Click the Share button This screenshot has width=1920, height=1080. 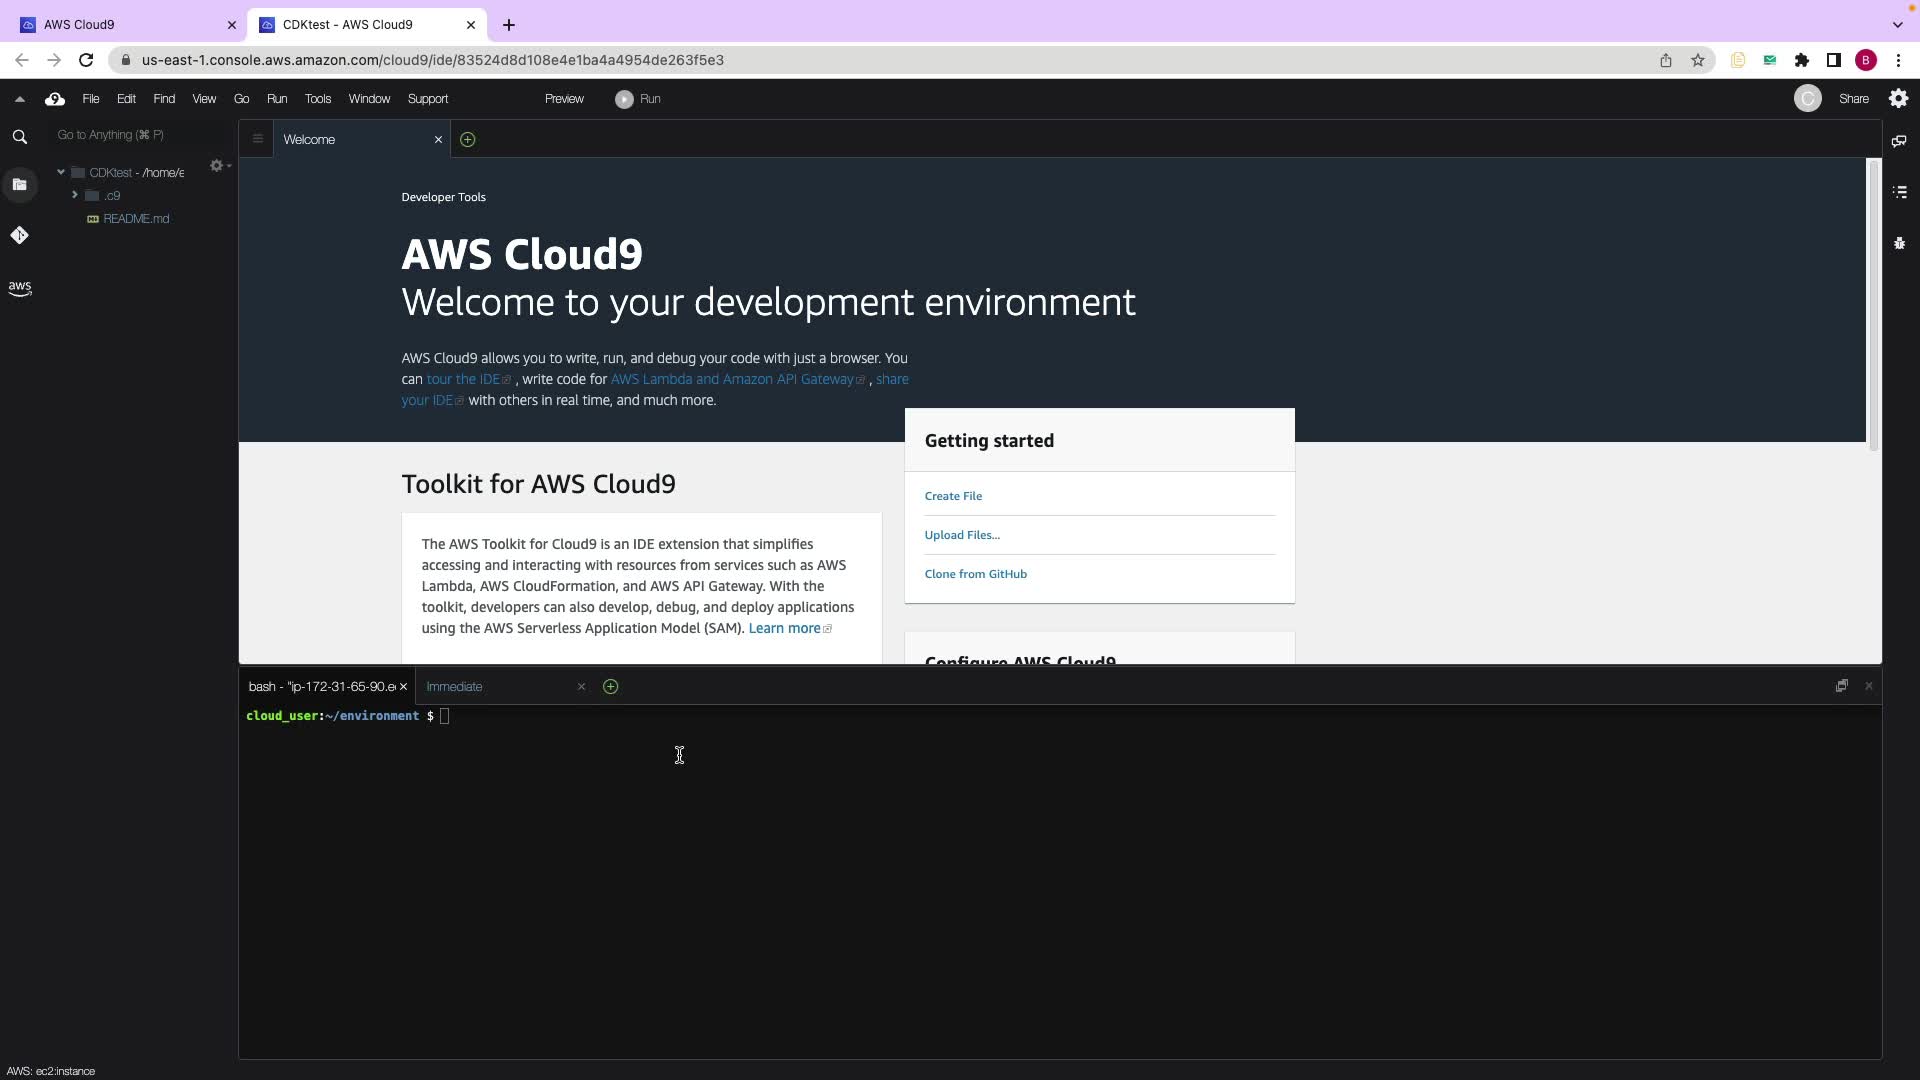pos(1853,99)
